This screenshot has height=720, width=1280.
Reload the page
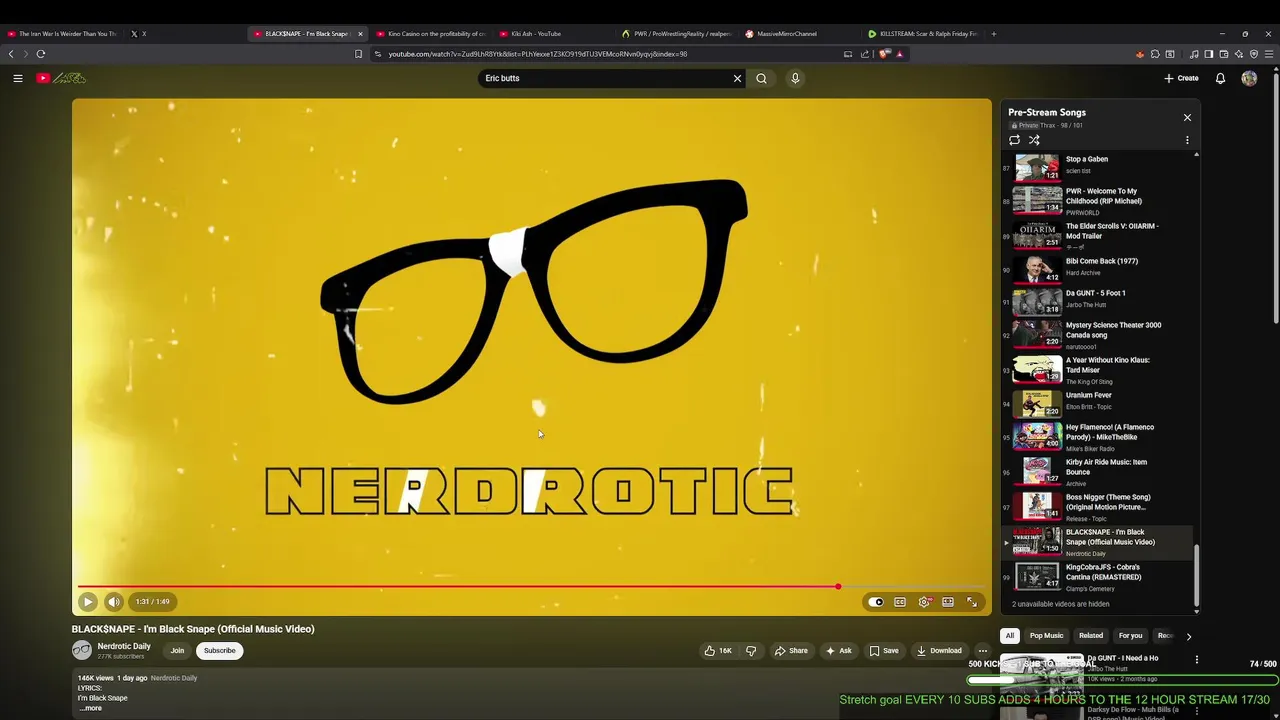pos(41,54)
